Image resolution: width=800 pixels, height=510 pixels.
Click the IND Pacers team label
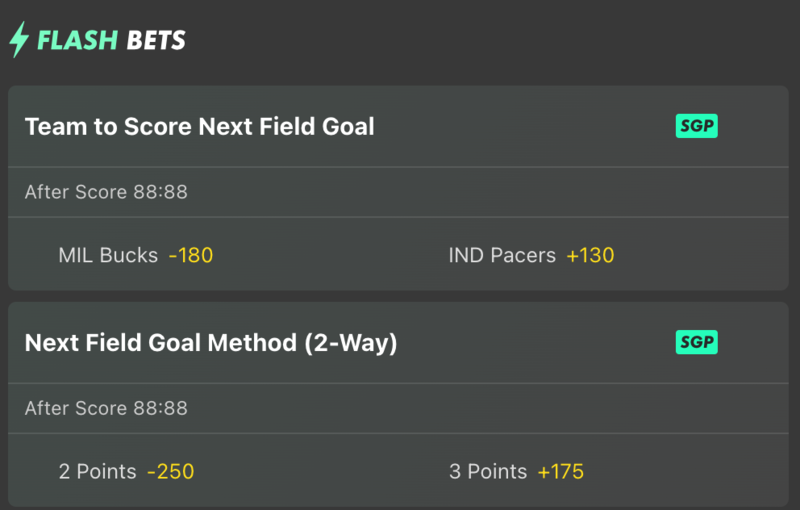tap(502, 255)
